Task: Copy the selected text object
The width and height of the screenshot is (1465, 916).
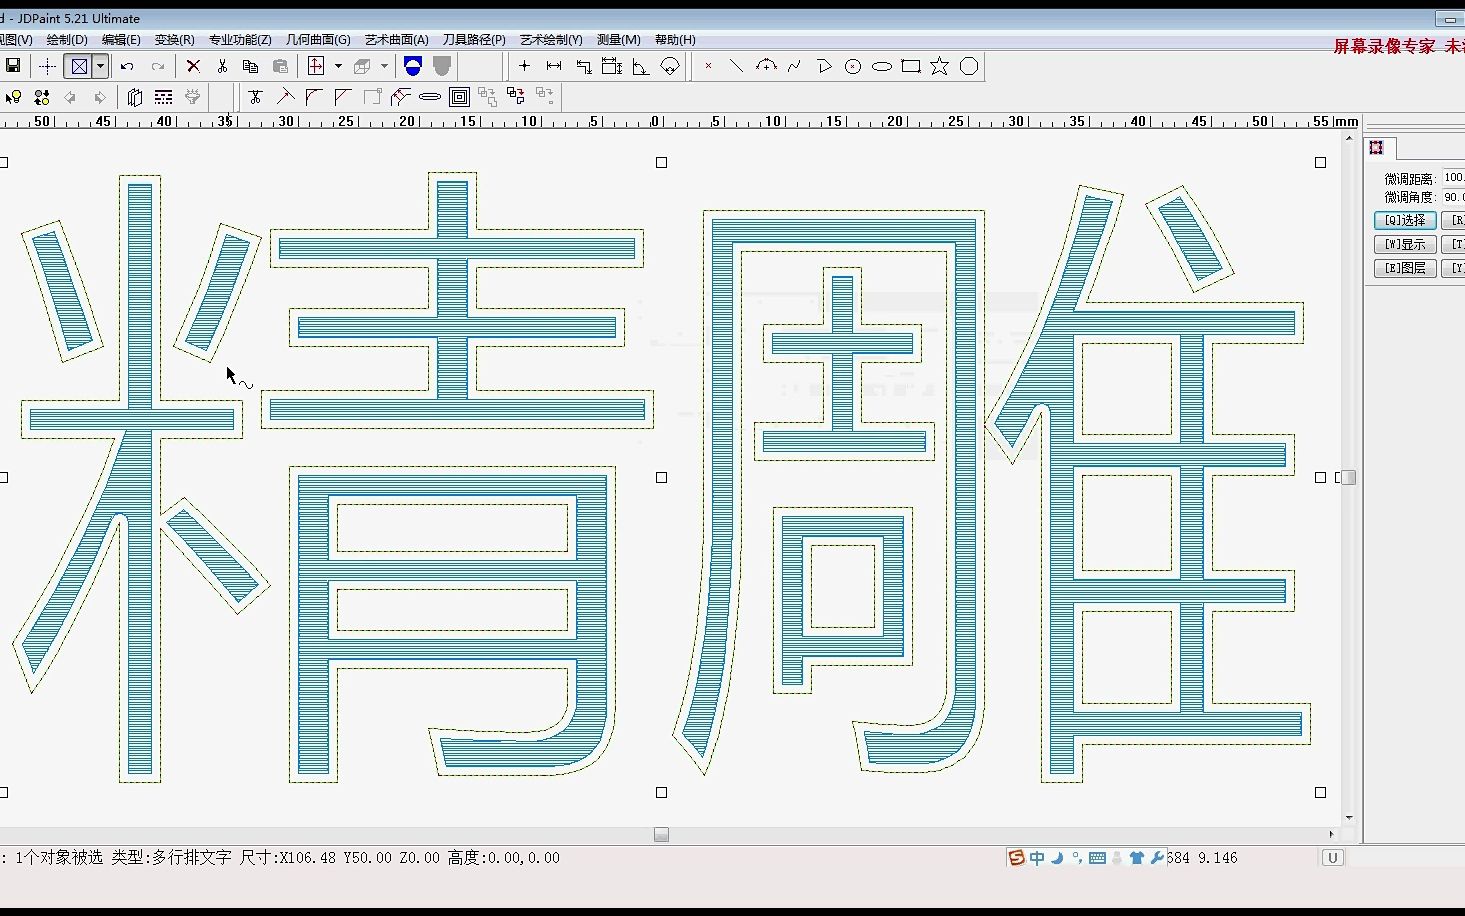Action: click(251, 66)
